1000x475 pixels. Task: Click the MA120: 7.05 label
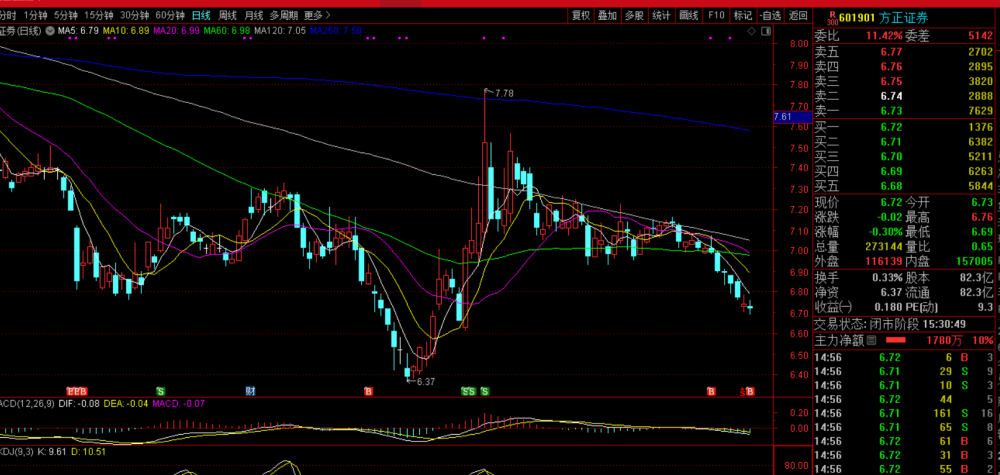click(x=280, y=31)
